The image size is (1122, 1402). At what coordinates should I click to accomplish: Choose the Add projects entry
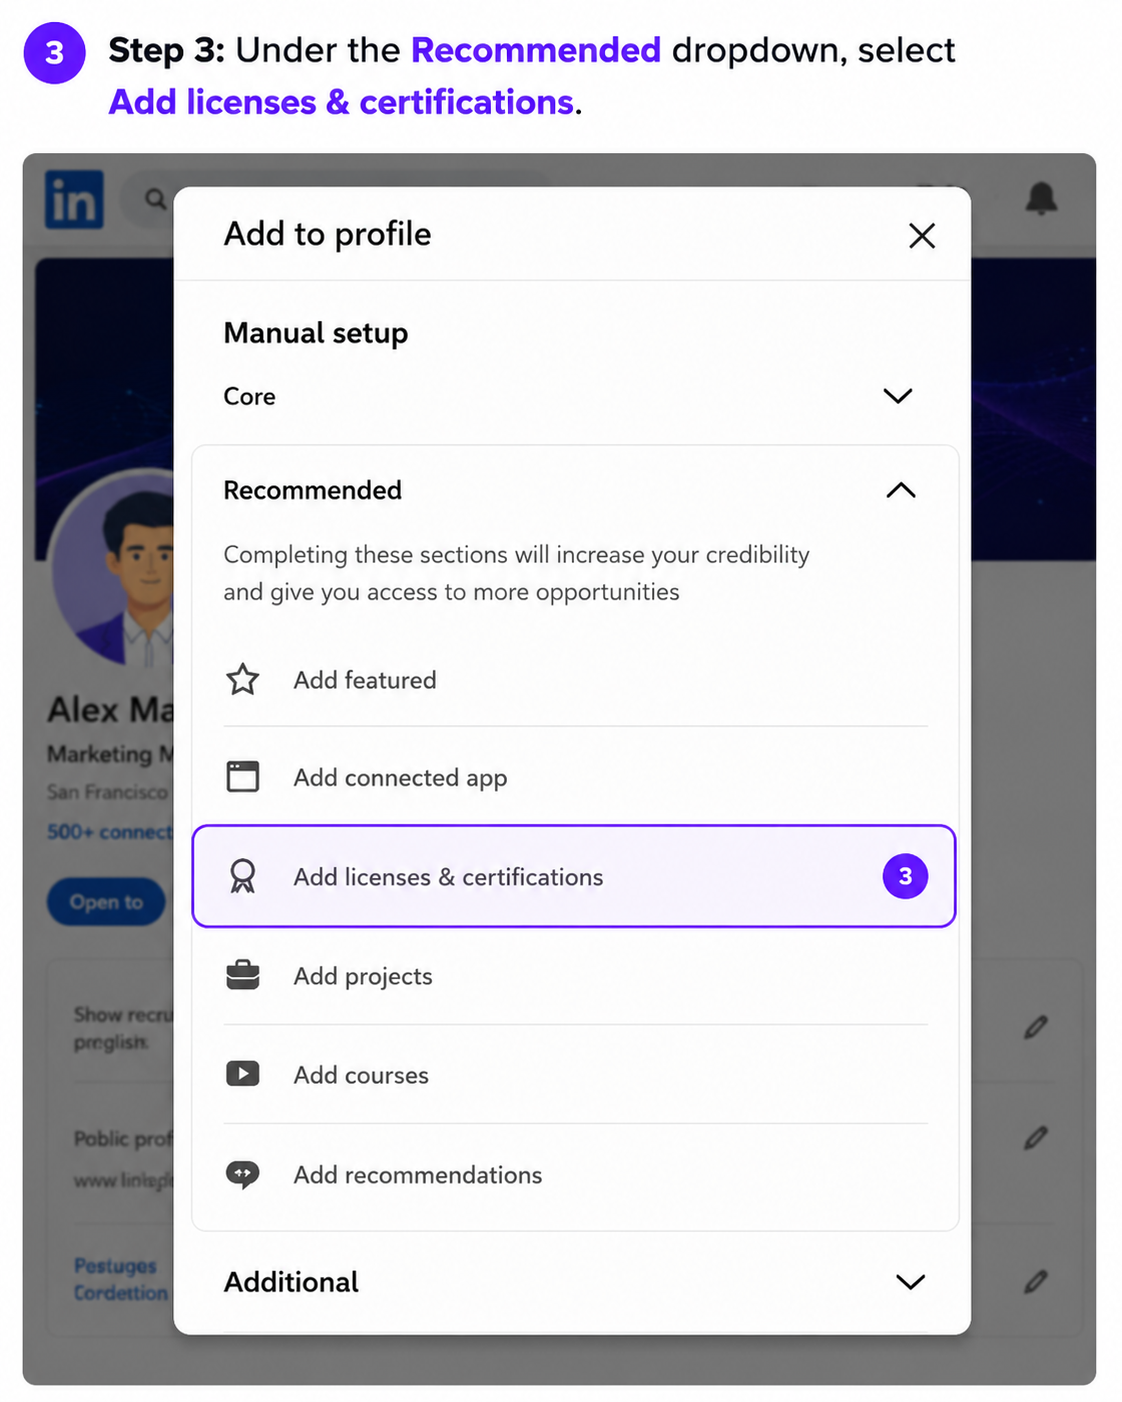click(575, 976)
